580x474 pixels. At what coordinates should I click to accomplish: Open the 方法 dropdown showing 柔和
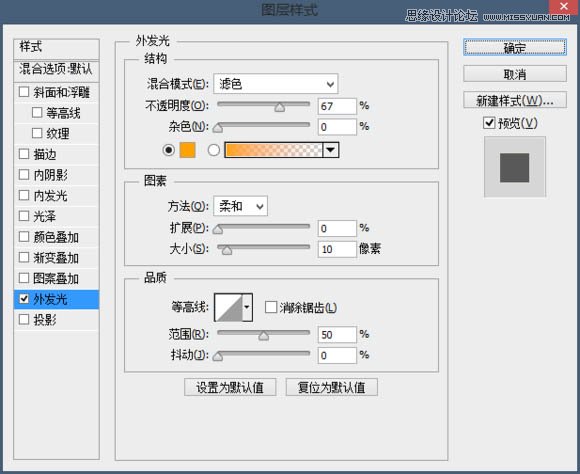click(240, 206)
